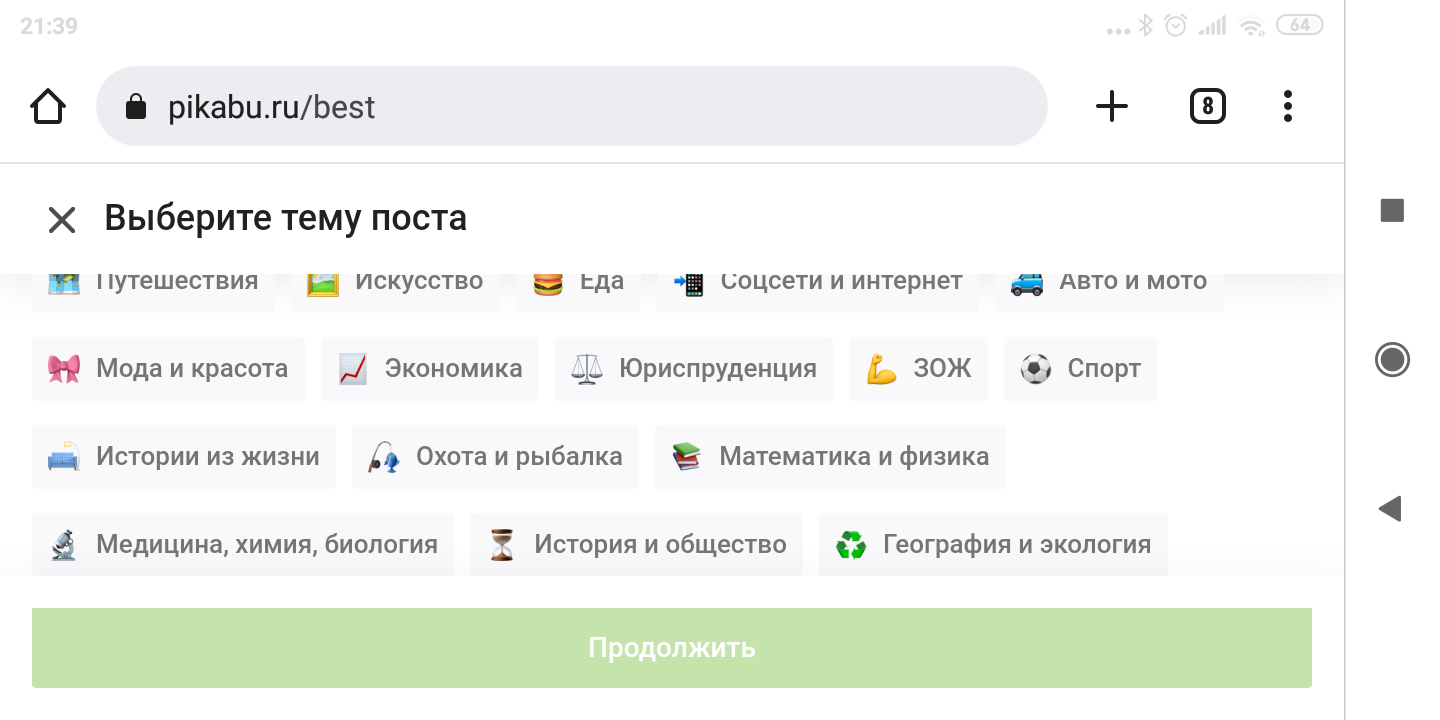Select the Медицина, химия, биология topic
Screen dimensions: 1440x720
point(243,544)
